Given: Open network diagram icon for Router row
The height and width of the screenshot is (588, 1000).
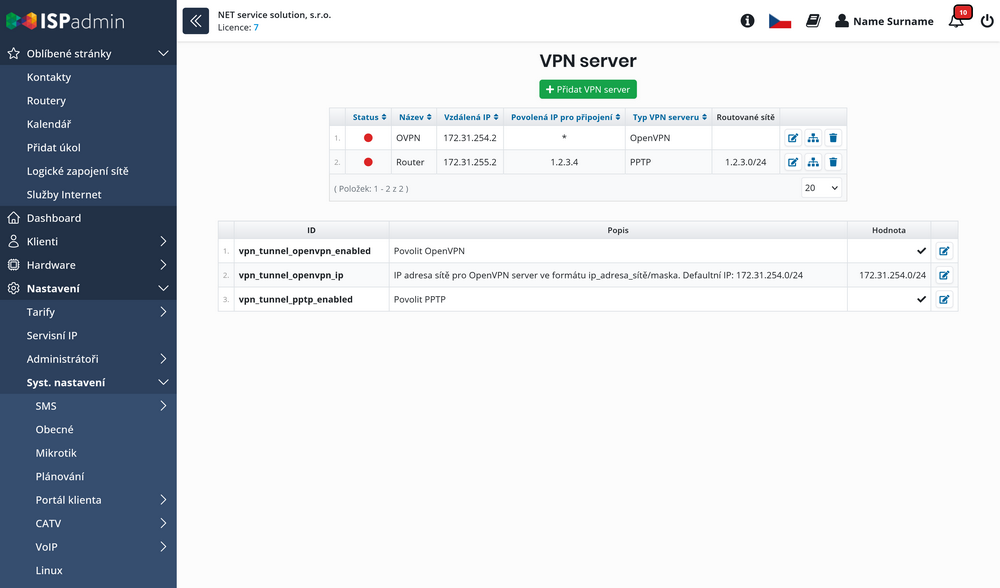Looking at the screenshot, I should [813, 162].
